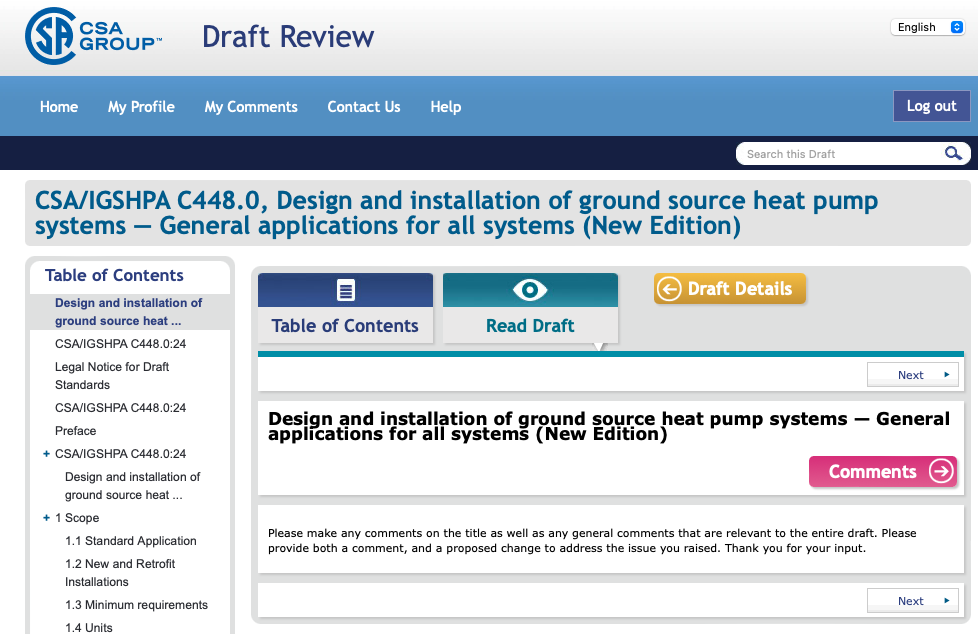Switch to the Read Draft tab
Viewport: 978px width, 634px height.
530,308
